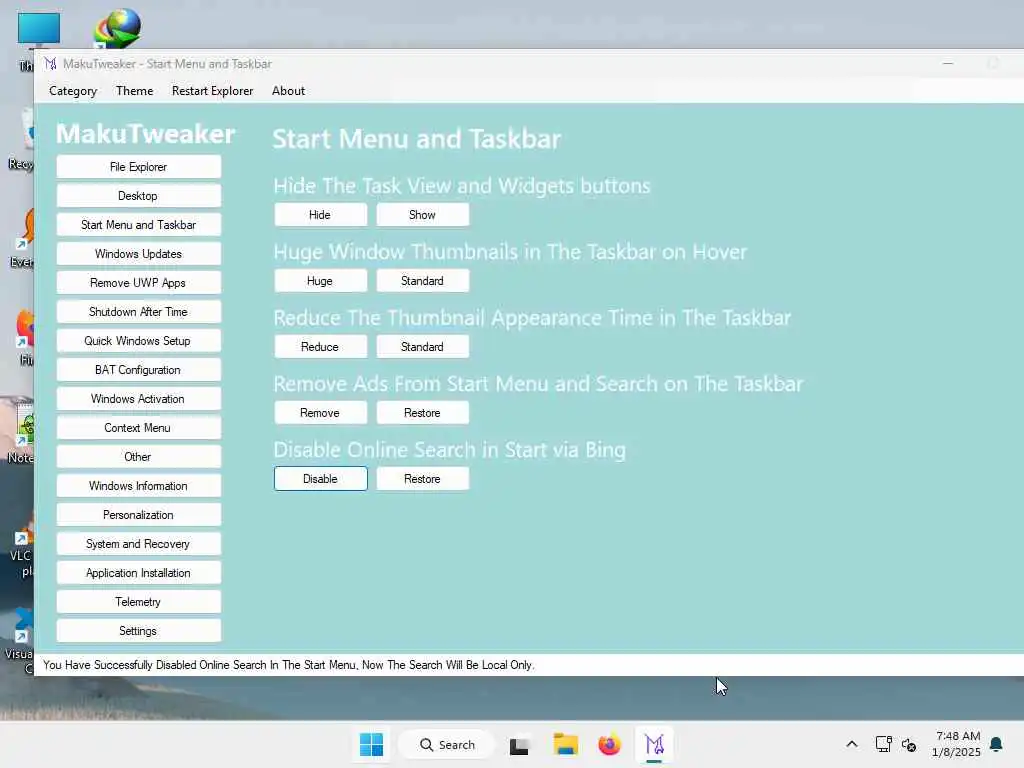Click MakuTweaker icon on taskbar

[x=654, y=744]
